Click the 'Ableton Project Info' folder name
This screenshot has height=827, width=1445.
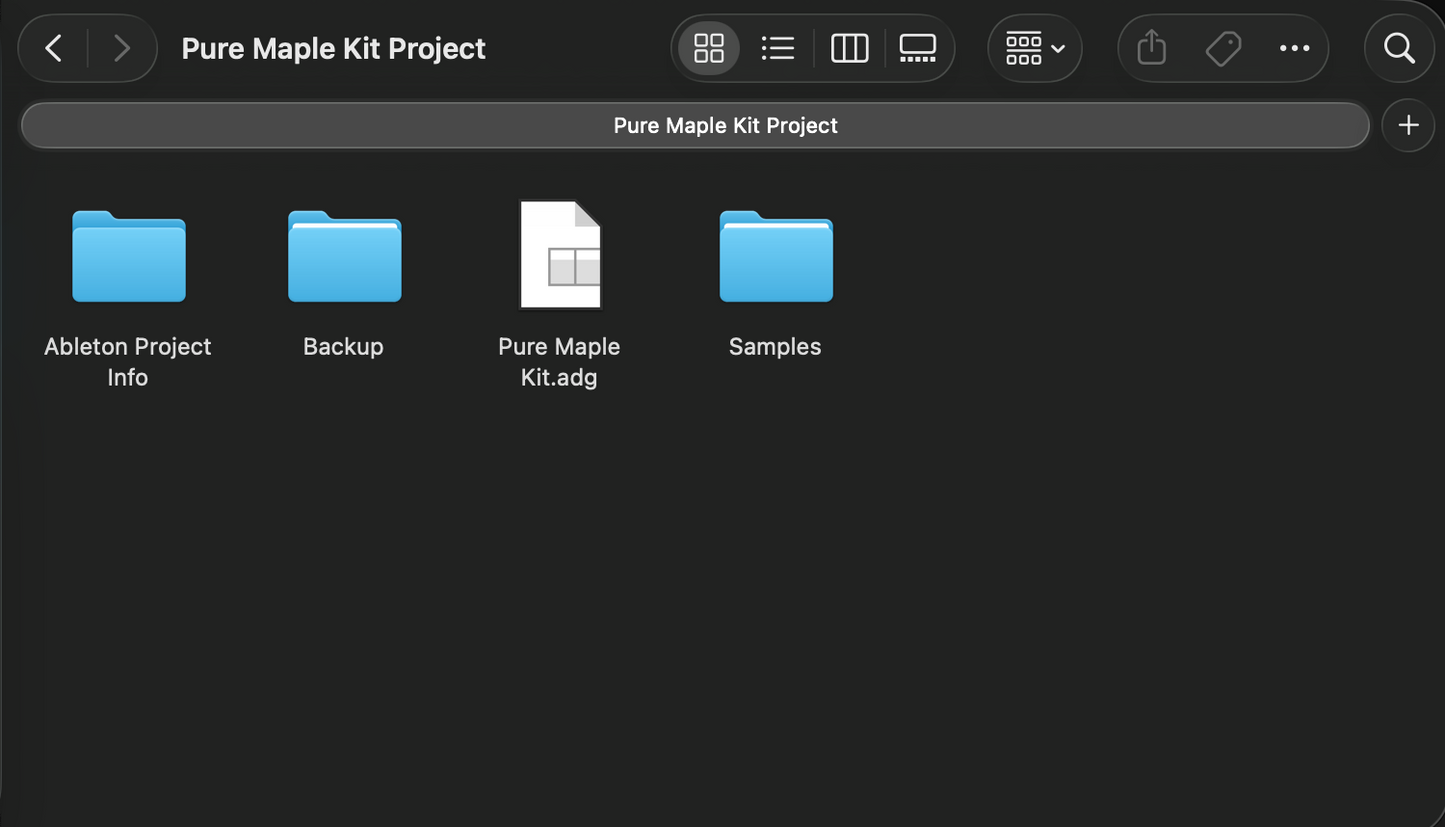coord(128,362)
